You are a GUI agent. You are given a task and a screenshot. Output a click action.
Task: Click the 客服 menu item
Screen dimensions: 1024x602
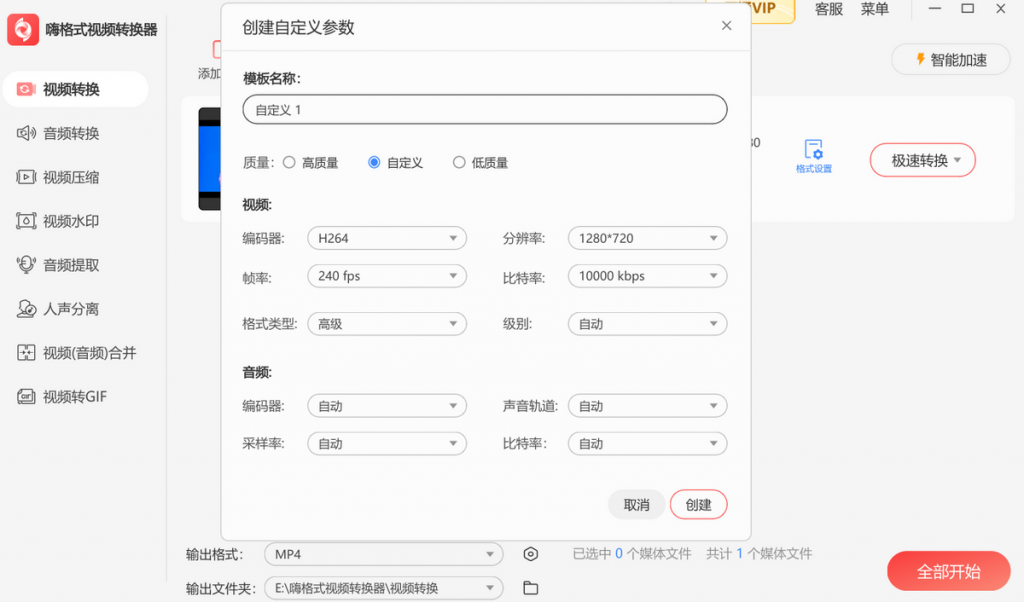pos(827,9)
